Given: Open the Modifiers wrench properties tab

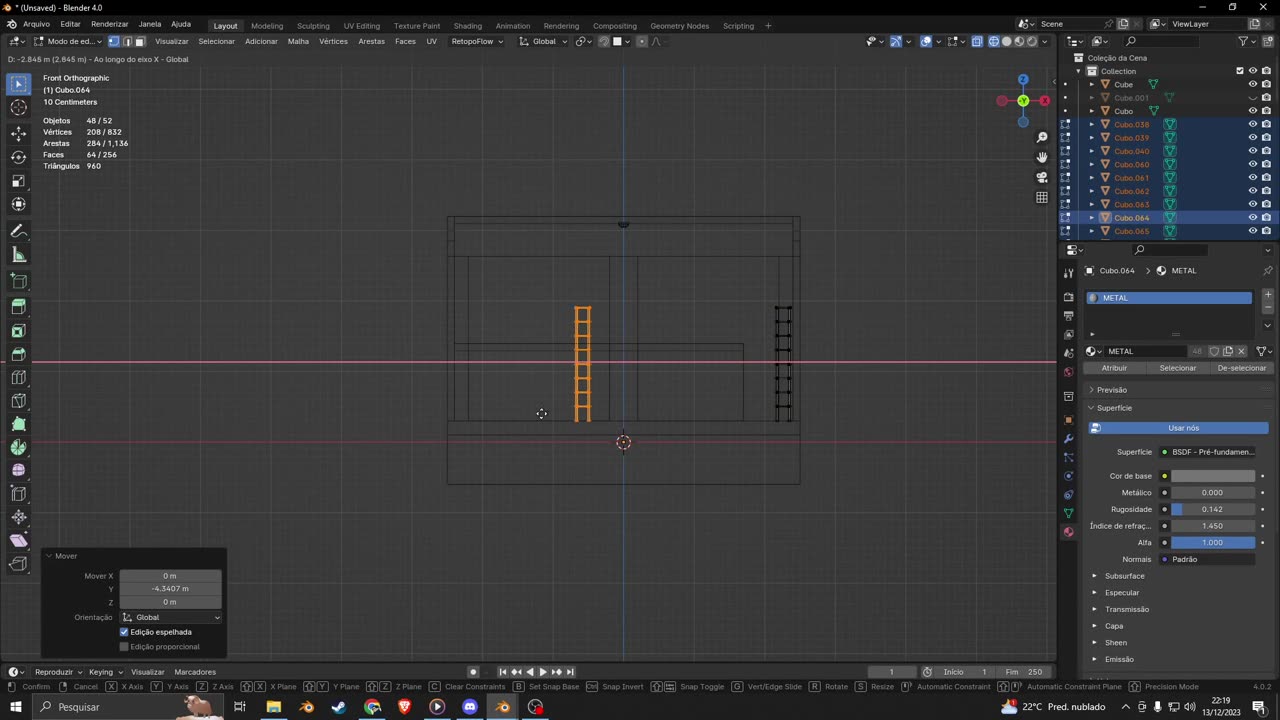Looking at the screenshot, I should coord(1069,439).
